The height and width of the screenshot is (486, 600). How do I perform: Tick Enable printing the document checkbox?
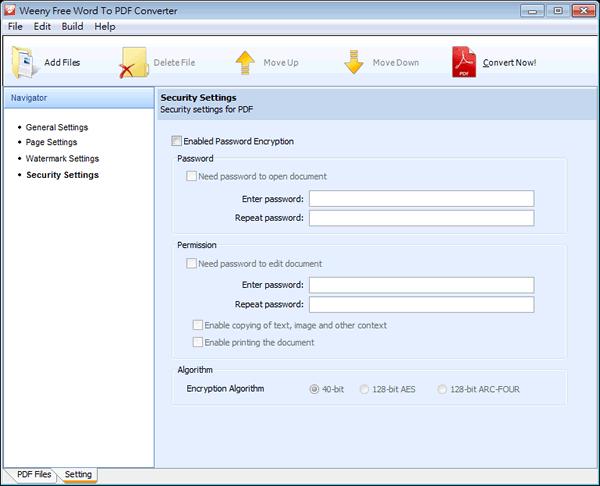197,342
